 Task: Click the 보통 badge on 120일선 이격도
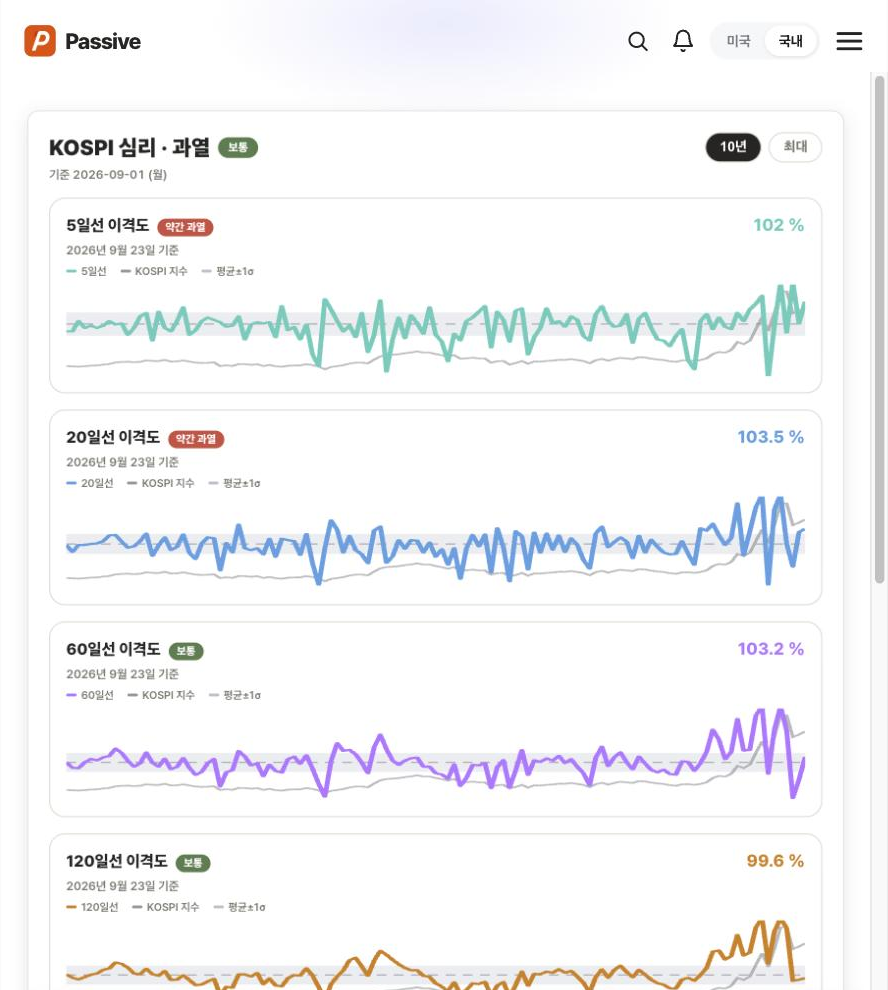pyautogui.click(x=193, y=863)
